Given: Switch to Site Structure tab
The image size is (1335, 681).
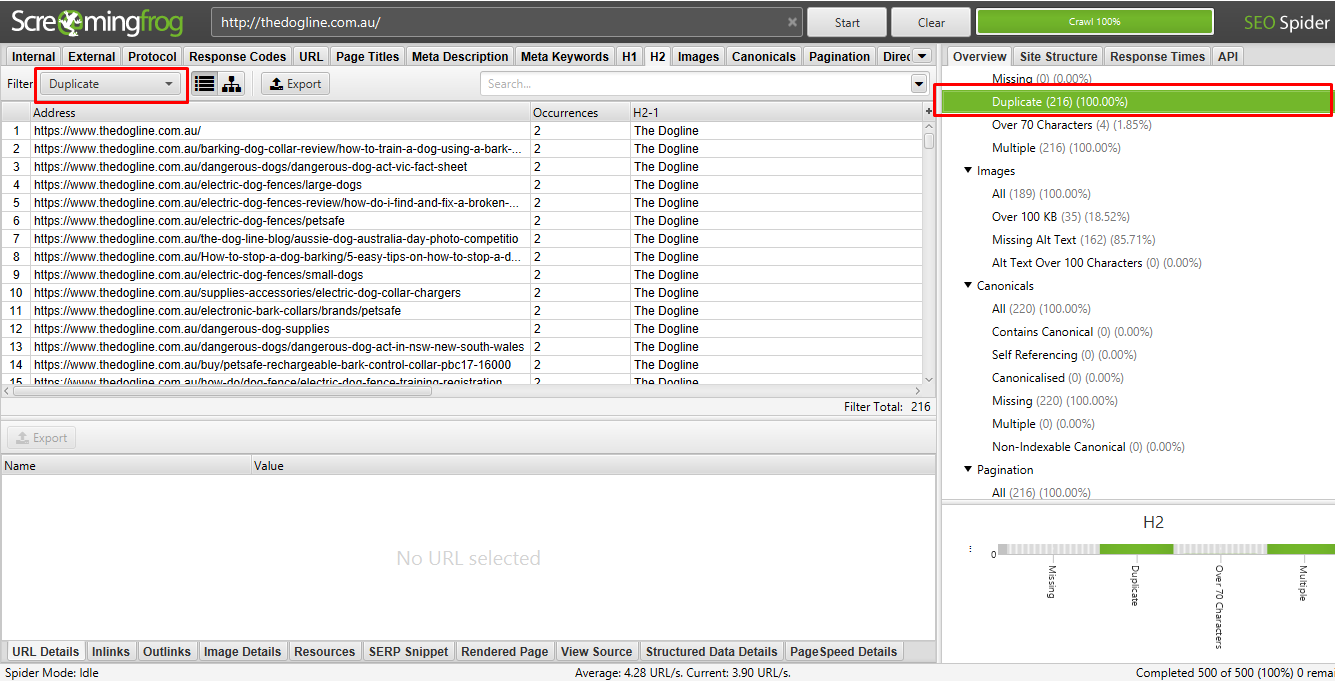Looking at the screenshot, I should coord(1058,57).
